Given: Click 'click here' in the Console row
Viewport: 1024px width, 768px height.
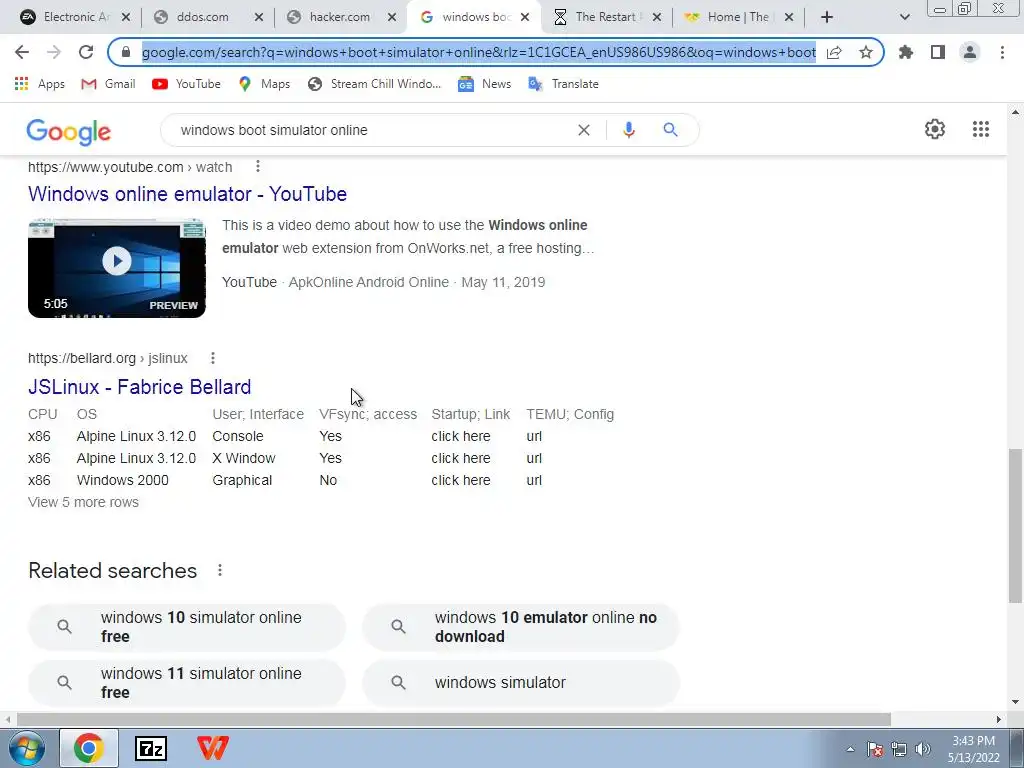Looking at the screenshot, I should (460, 436).
